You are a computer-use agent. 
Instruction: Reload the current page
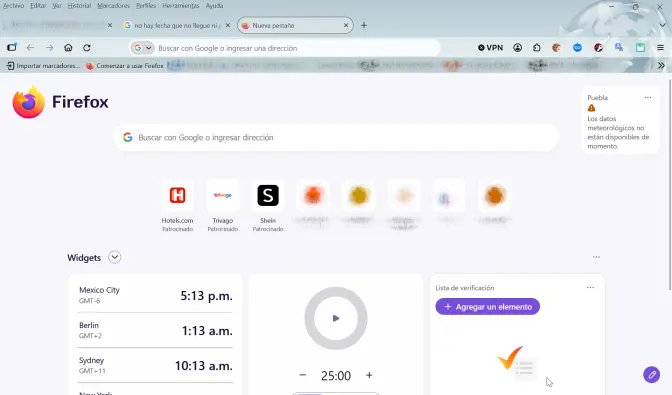coord(87,48)
